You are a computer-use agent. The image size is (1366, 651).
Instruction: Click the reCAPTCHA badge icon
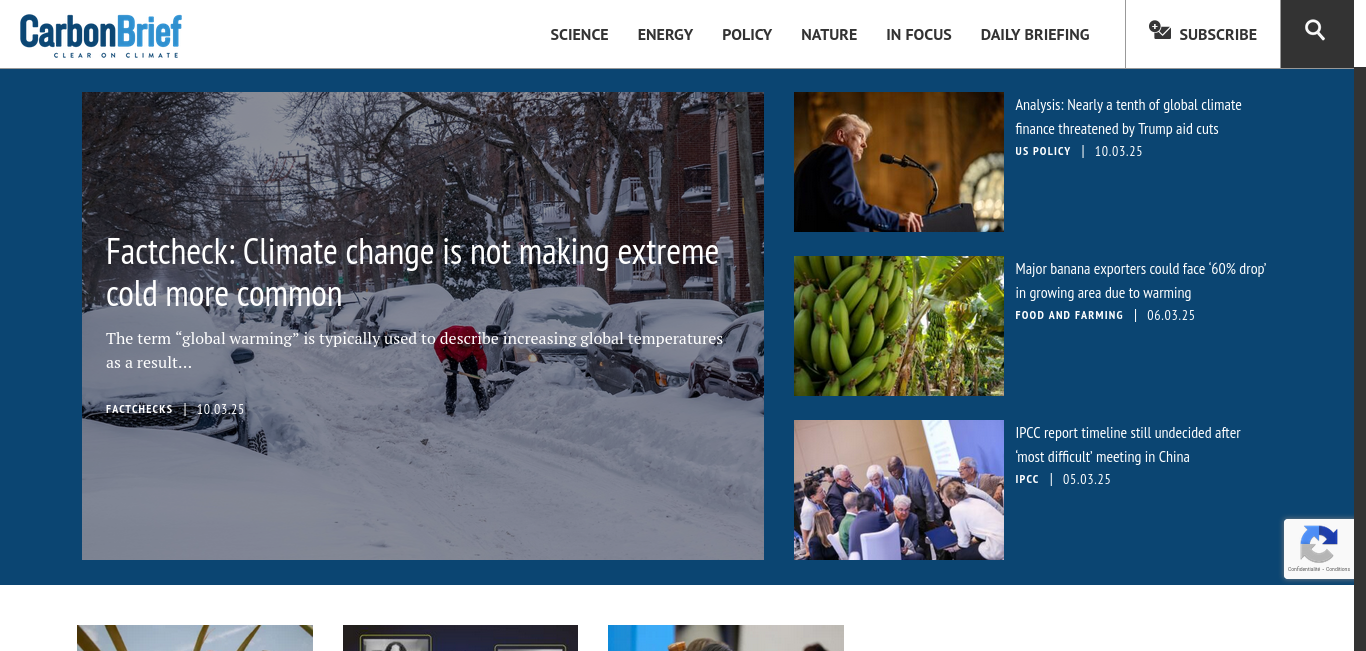coord(1318,546)
